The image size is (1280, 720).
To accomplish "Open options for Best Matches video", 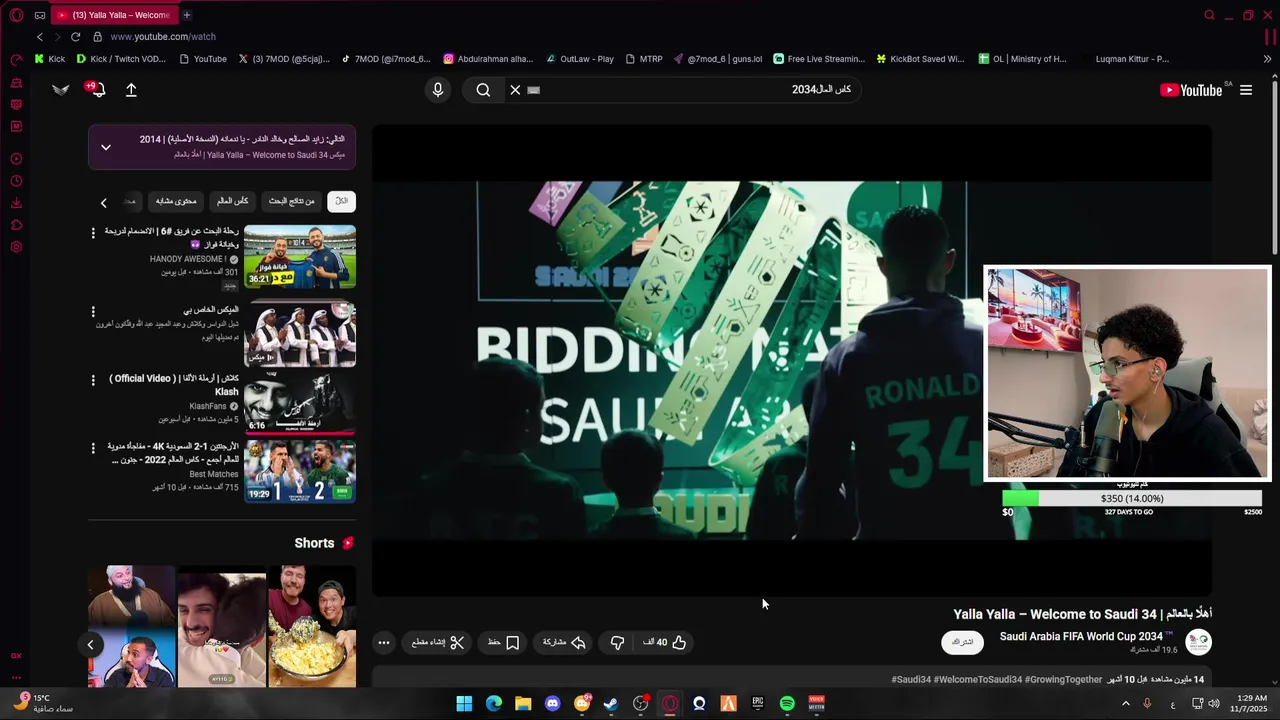I will point(93,448).
